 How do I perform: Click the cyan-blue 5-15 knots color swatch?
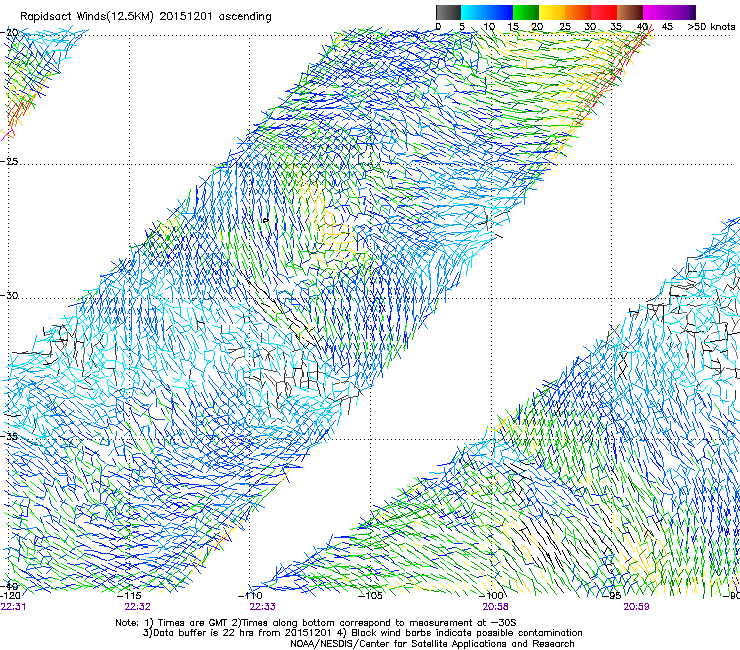pyautogui.click(x=487, y=12)
